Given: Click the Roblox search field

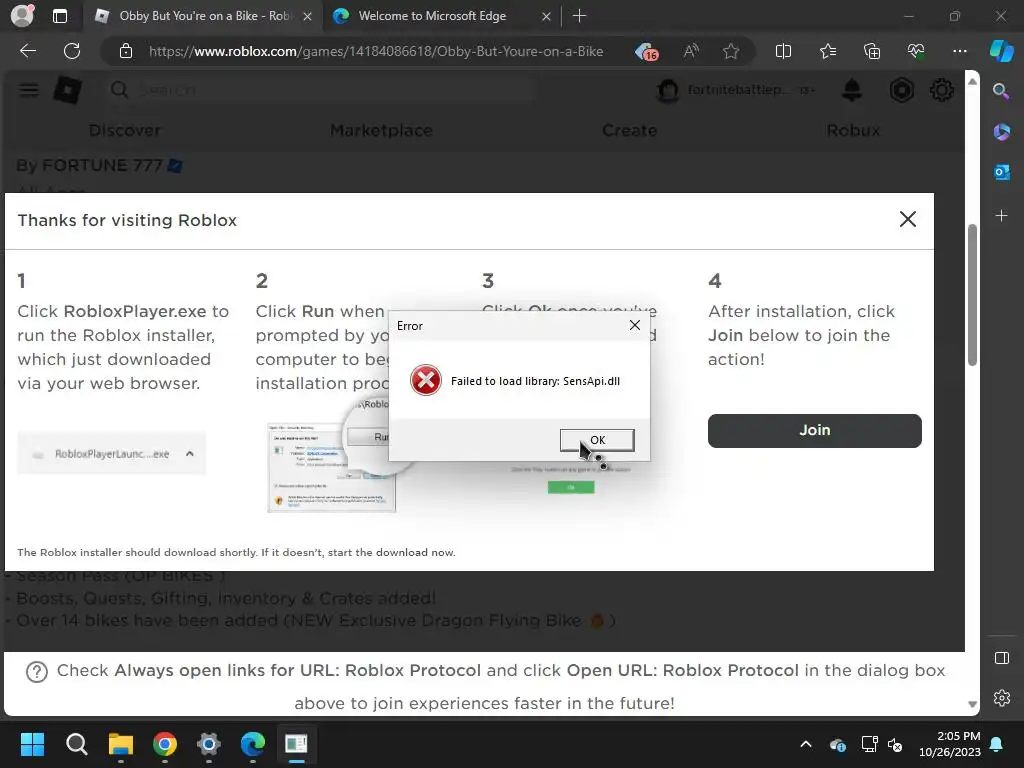Looking at the screenshot, I should (320, 90).
